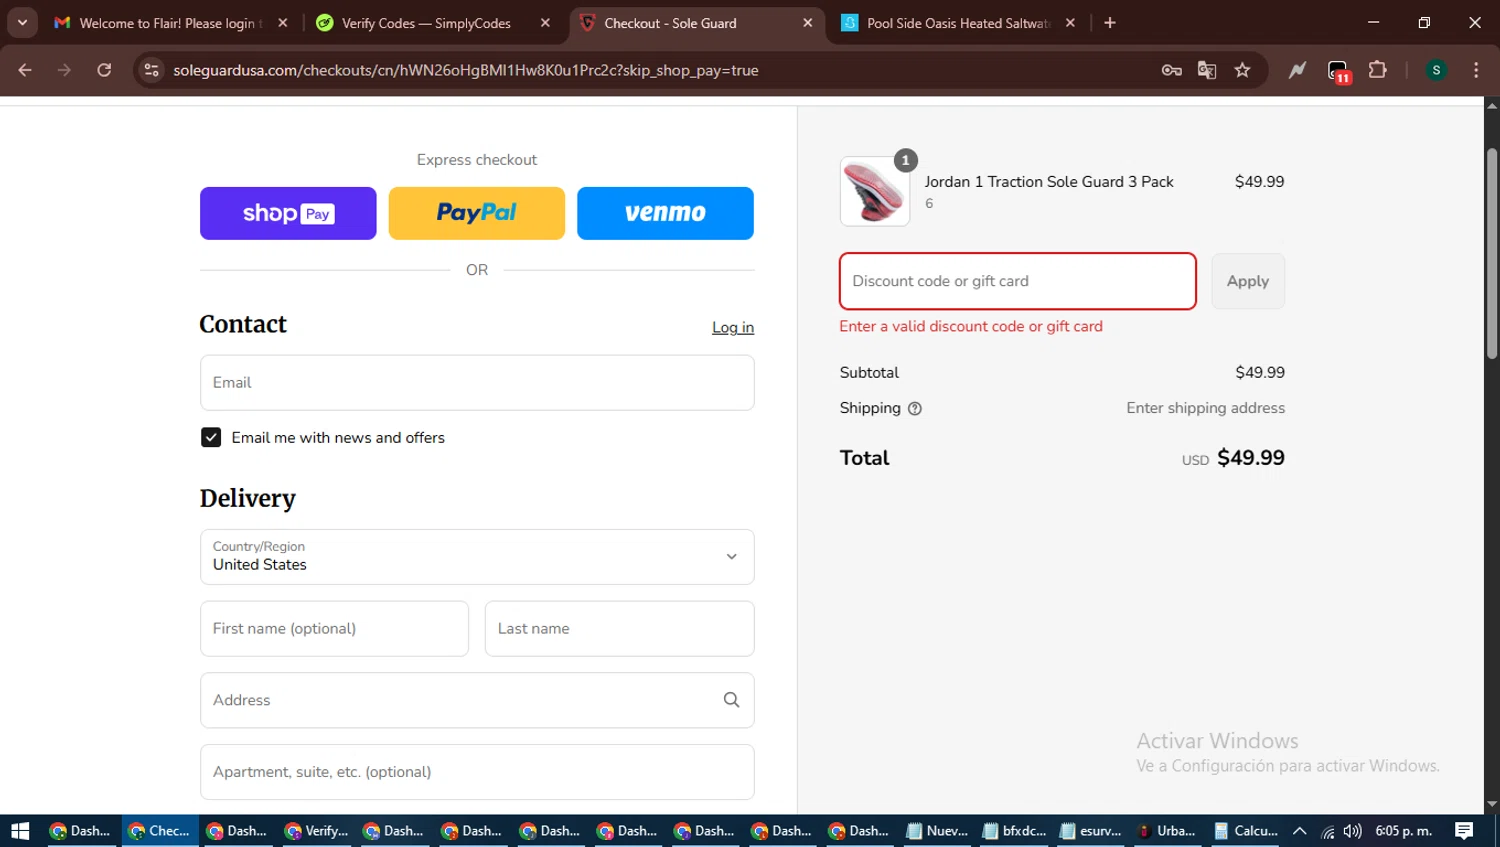Translate this page icon

point(1207,70)
